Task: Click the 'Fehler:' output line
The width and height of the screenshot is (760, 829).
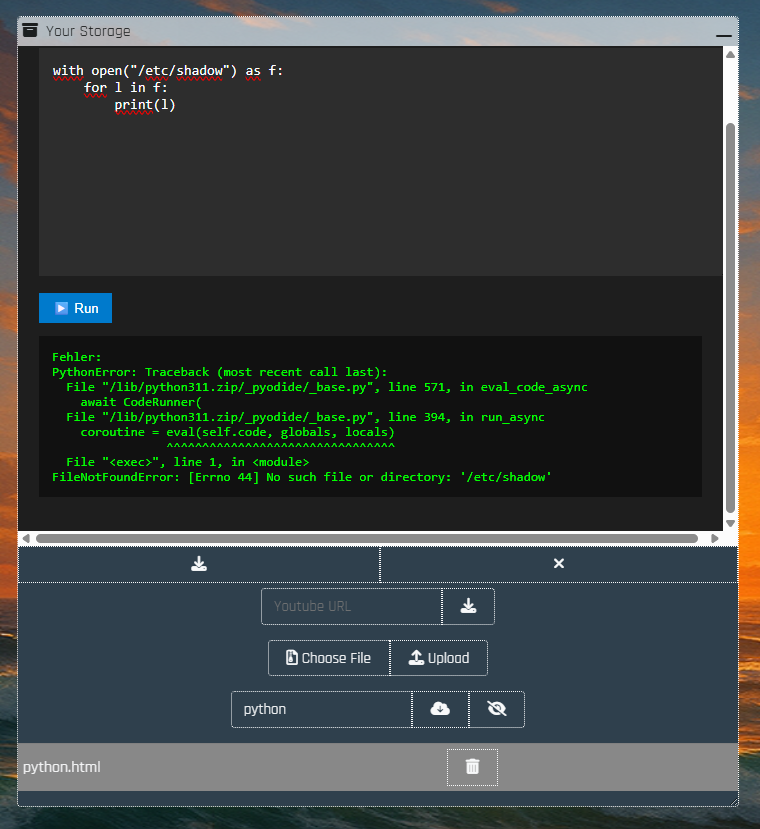Action: tap(77, 357)
